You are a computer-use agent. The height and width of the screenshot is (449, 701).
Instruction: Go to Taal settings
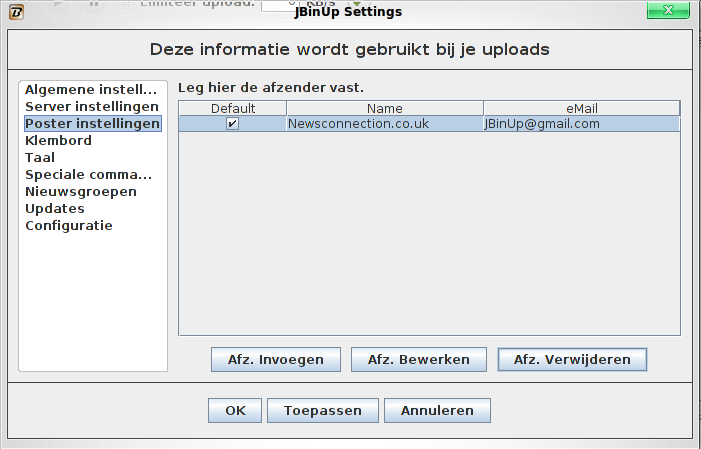40,158
